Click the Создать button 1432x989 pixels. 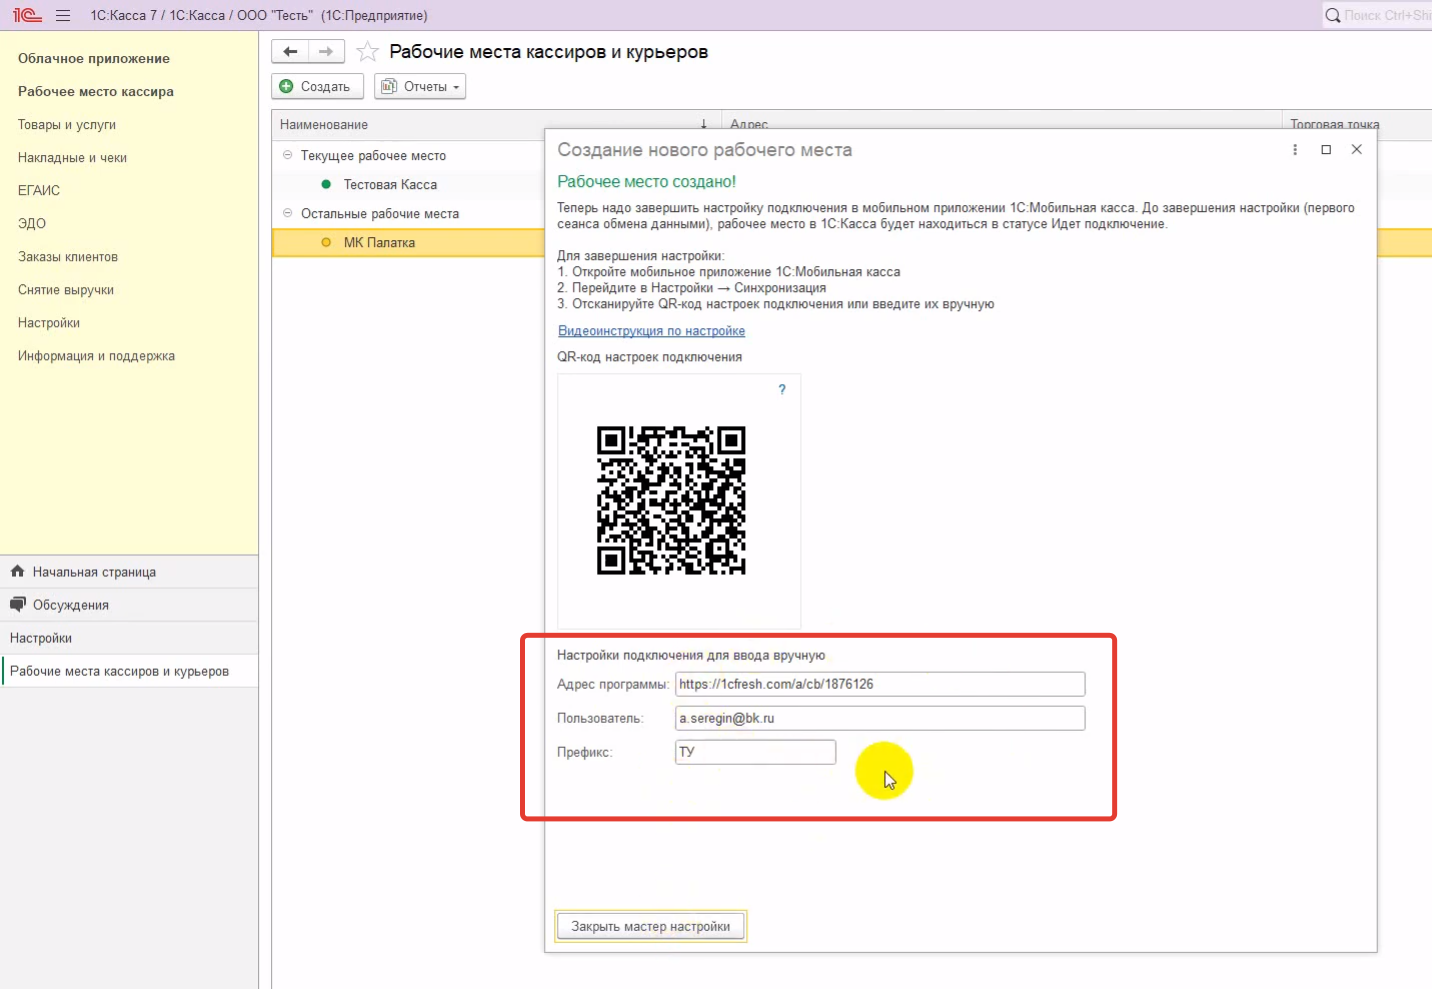click(x=317, y=86)
